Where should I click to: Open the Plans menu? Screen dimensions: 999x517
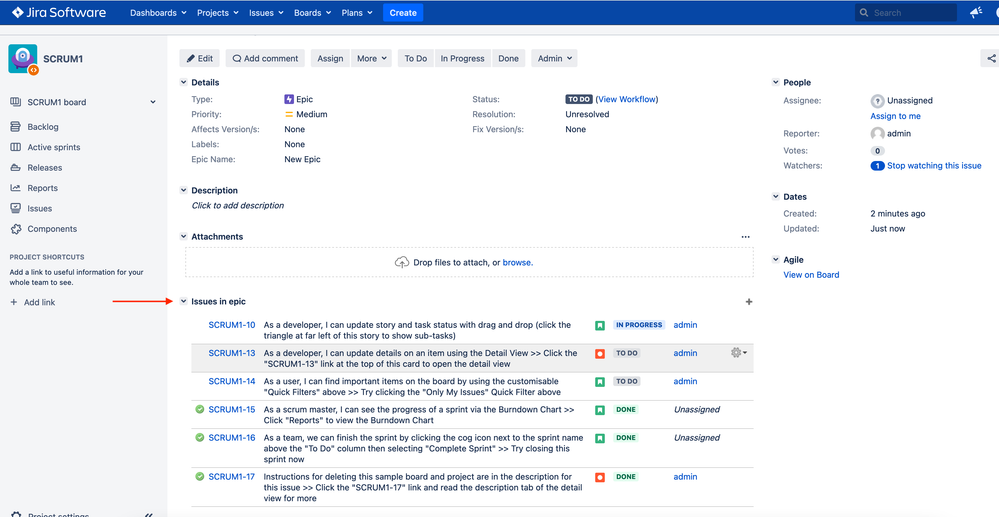click(x=357, y=13)
